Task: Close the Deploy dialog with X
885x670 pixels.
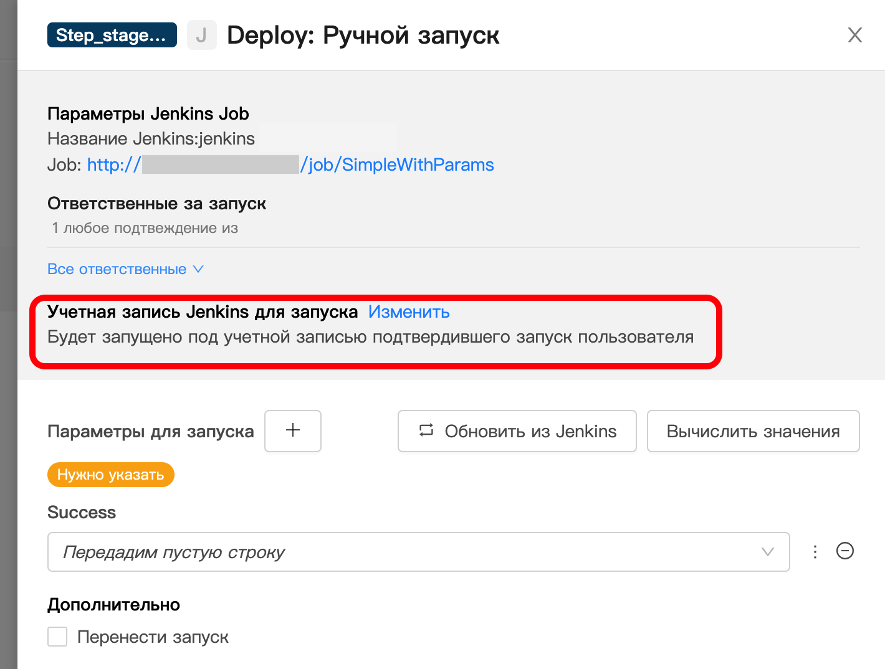Action: click(855, 36)
